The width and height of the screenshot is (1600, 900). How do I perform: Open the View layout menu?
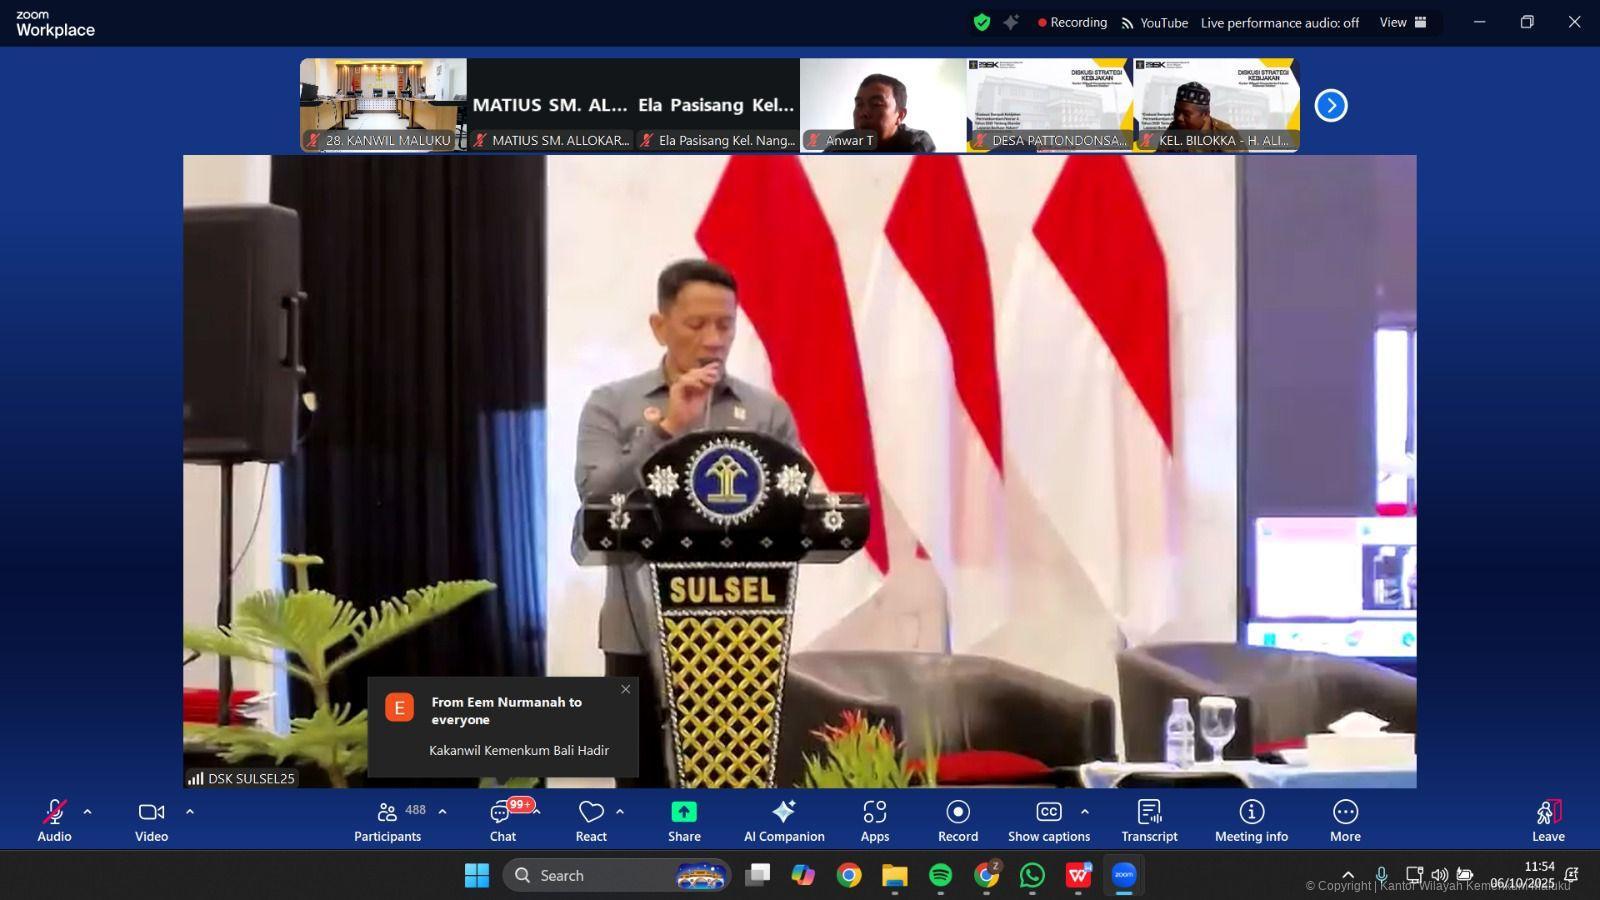pos(1403,22)
